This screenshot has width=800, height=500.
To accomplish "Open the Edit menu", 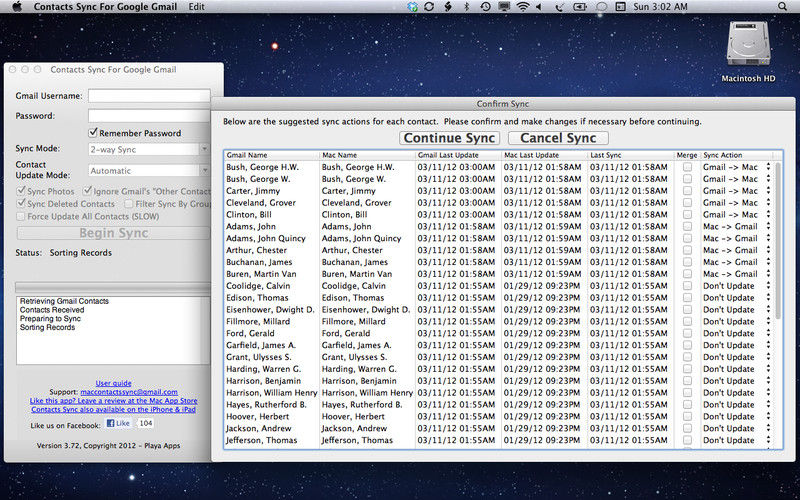I will 196,7.
